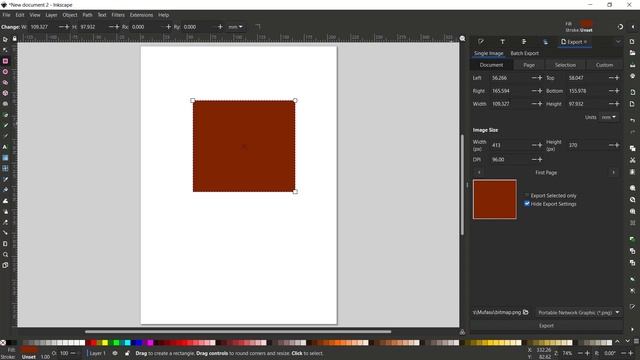Select the Page export area button
This screenshot has width=640, height=360.
click(529, 65)
